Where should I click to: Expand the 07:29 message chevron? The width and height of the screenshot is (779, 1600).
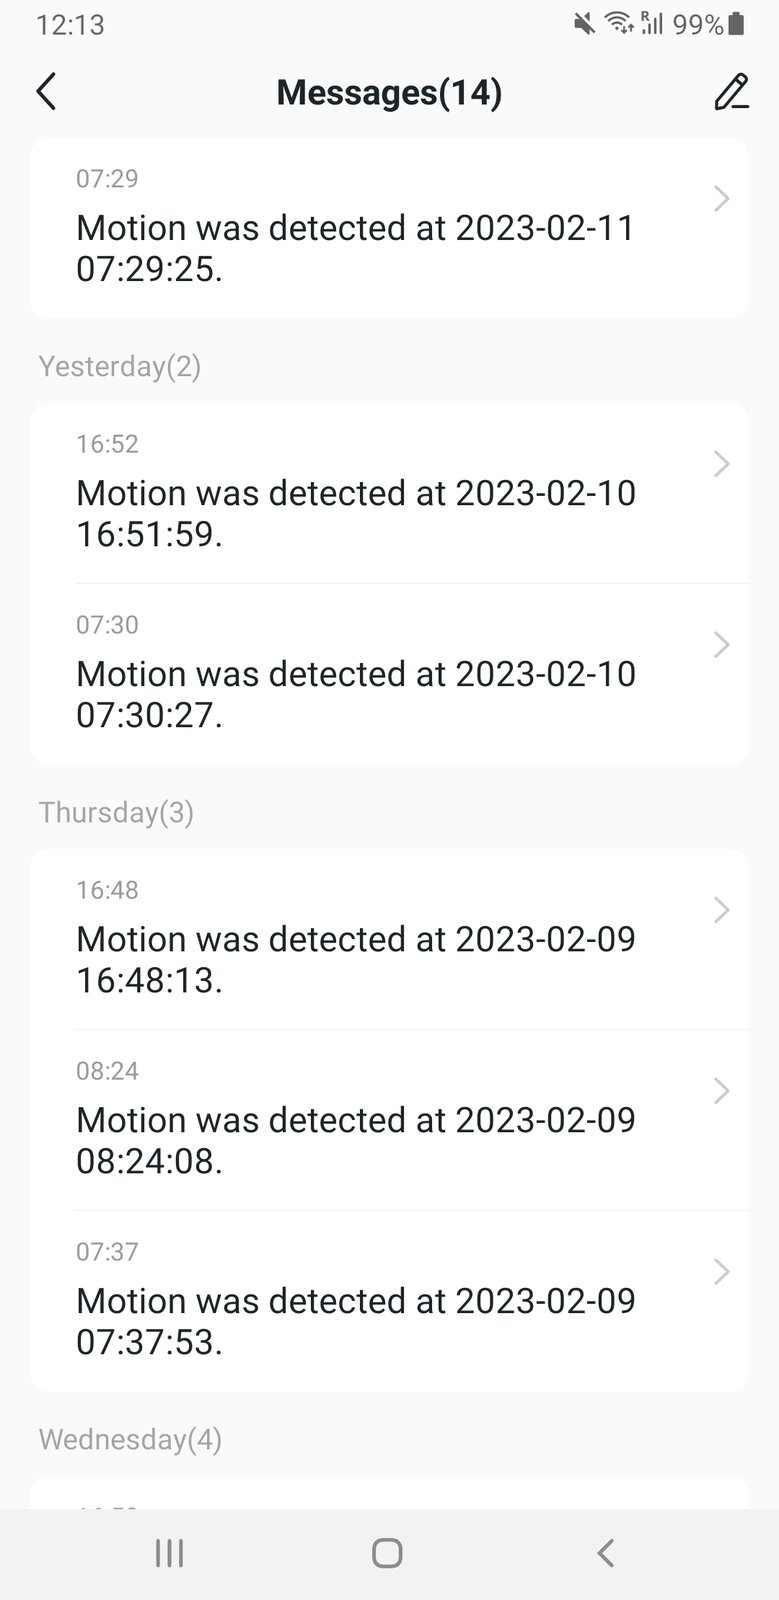(721, 199)
